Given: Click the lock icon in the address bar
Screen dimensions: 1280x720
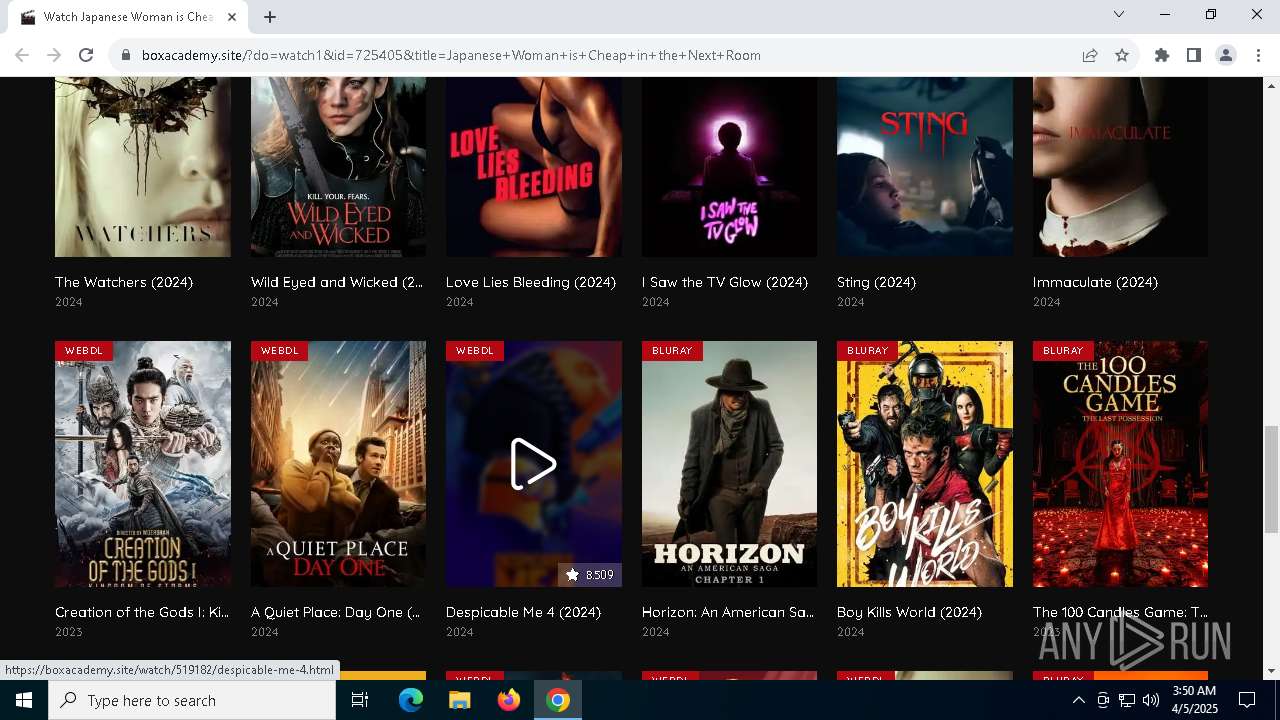Looking at the screenshot, I should [x=126, y=55].
